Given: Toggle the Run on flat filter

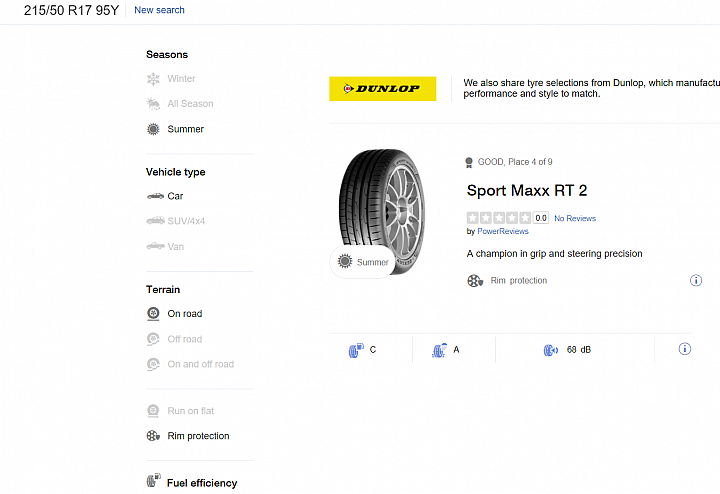Looking at the screenshot, I should click(x=180, y=410).
